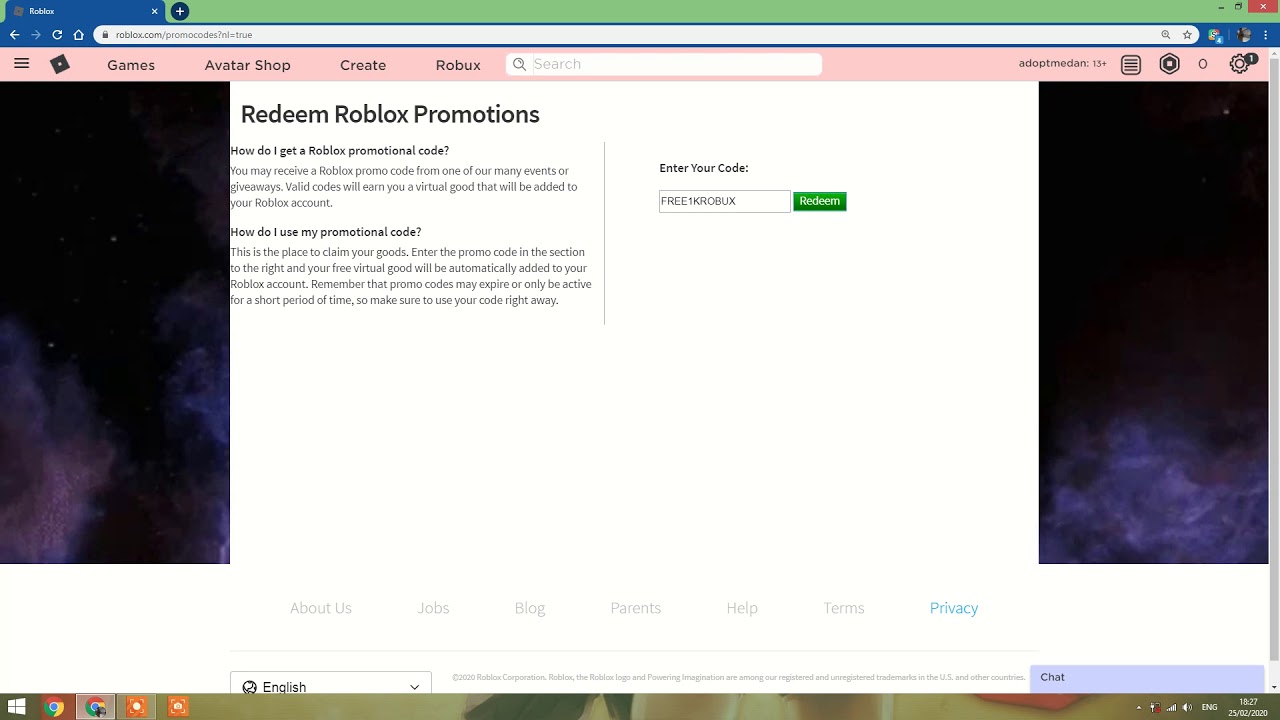Open the first Chrome taskbar icon

(x=55, y=707)
